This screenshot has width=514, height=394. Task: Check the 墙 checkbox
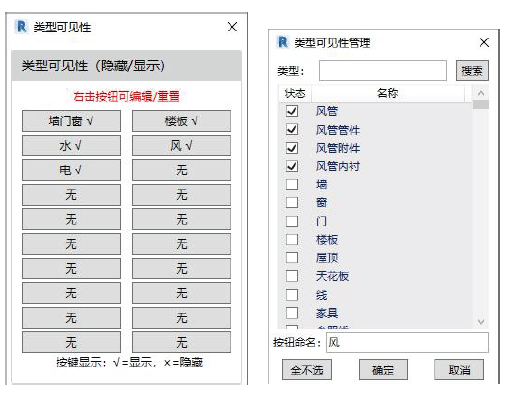coord(292,184)
